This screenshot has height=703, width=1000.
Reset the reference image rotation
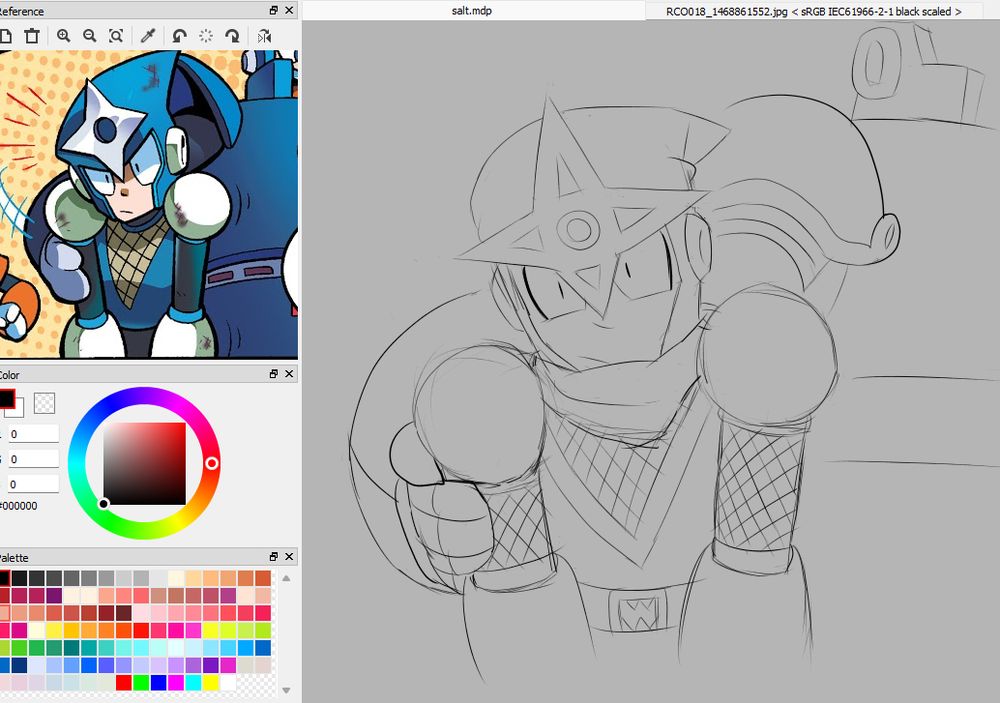tap(206, 36)
